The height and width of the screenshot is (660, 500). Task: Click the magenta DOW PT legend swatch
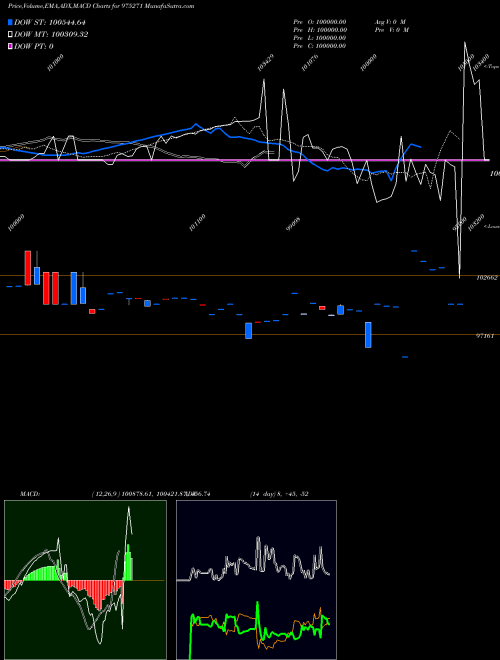[x=10, y=46]
